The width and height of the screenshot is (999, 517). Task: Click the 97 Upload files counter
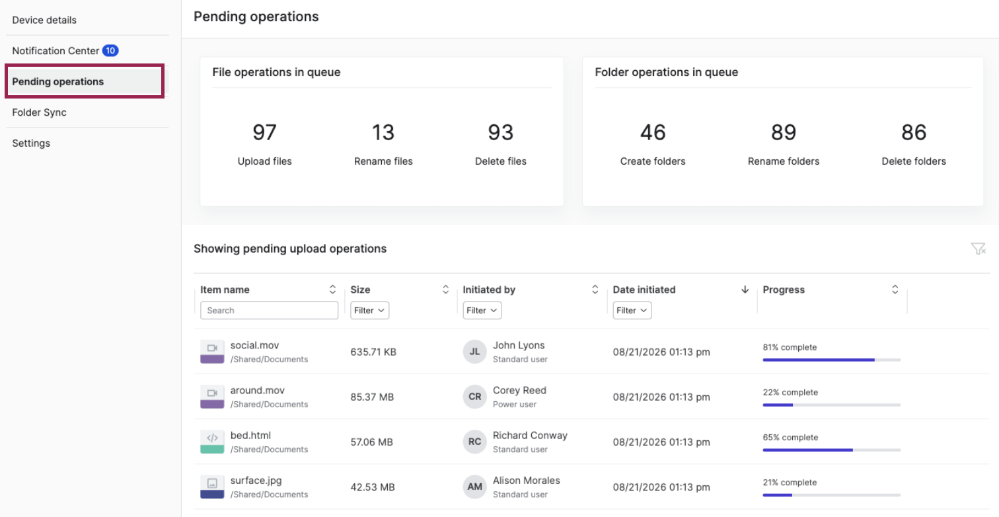(x=264, y=143)
